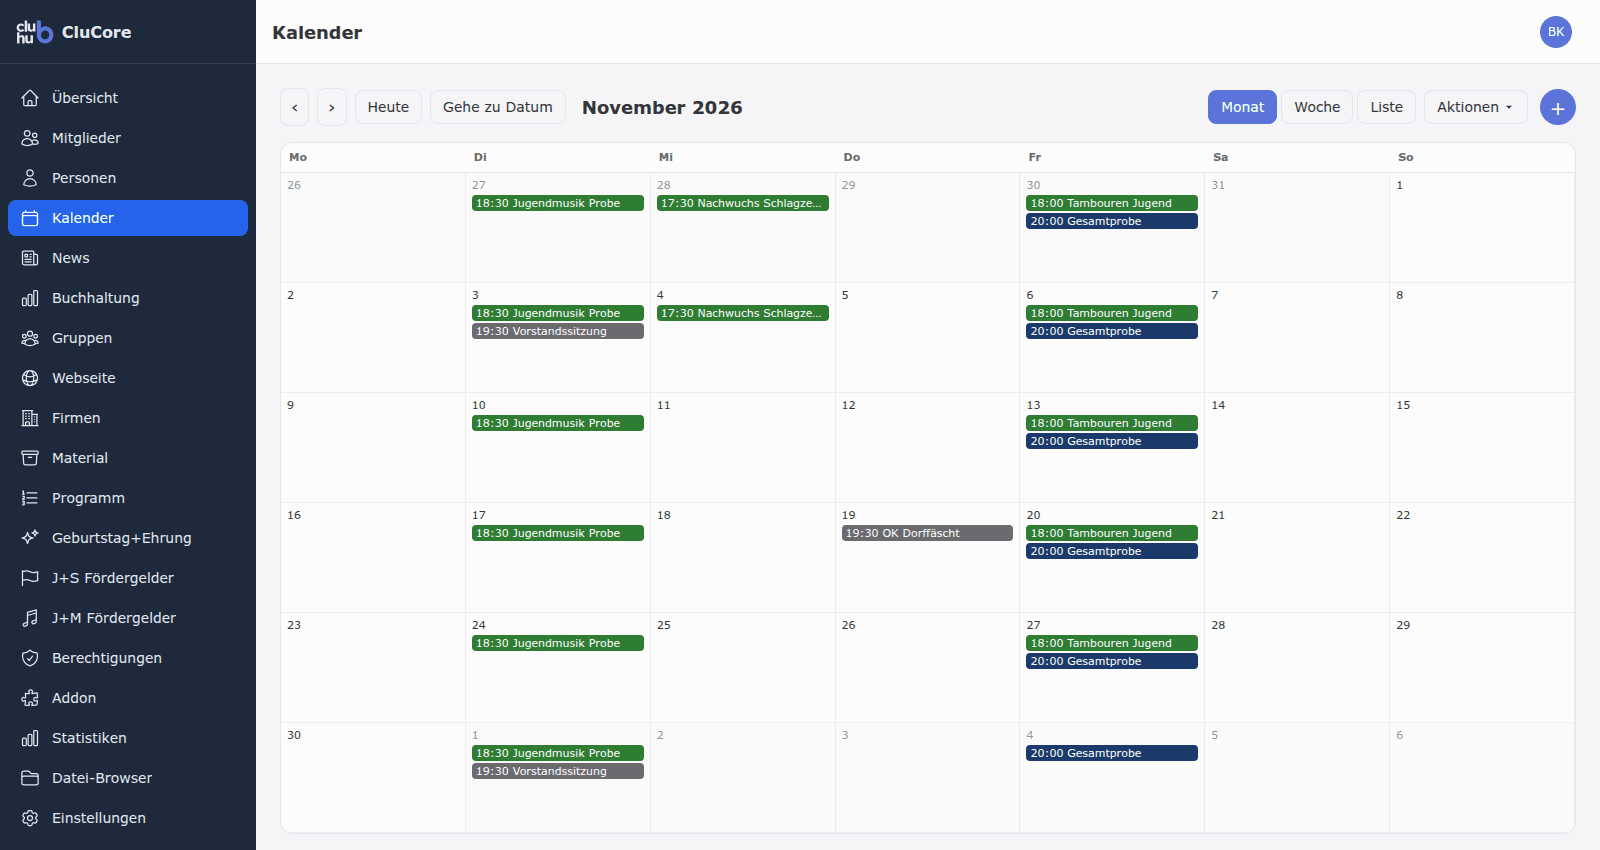The image size is (1600, 850).
Task: Open the 19:30 OK Dorffäscht event
Action: 927,533
